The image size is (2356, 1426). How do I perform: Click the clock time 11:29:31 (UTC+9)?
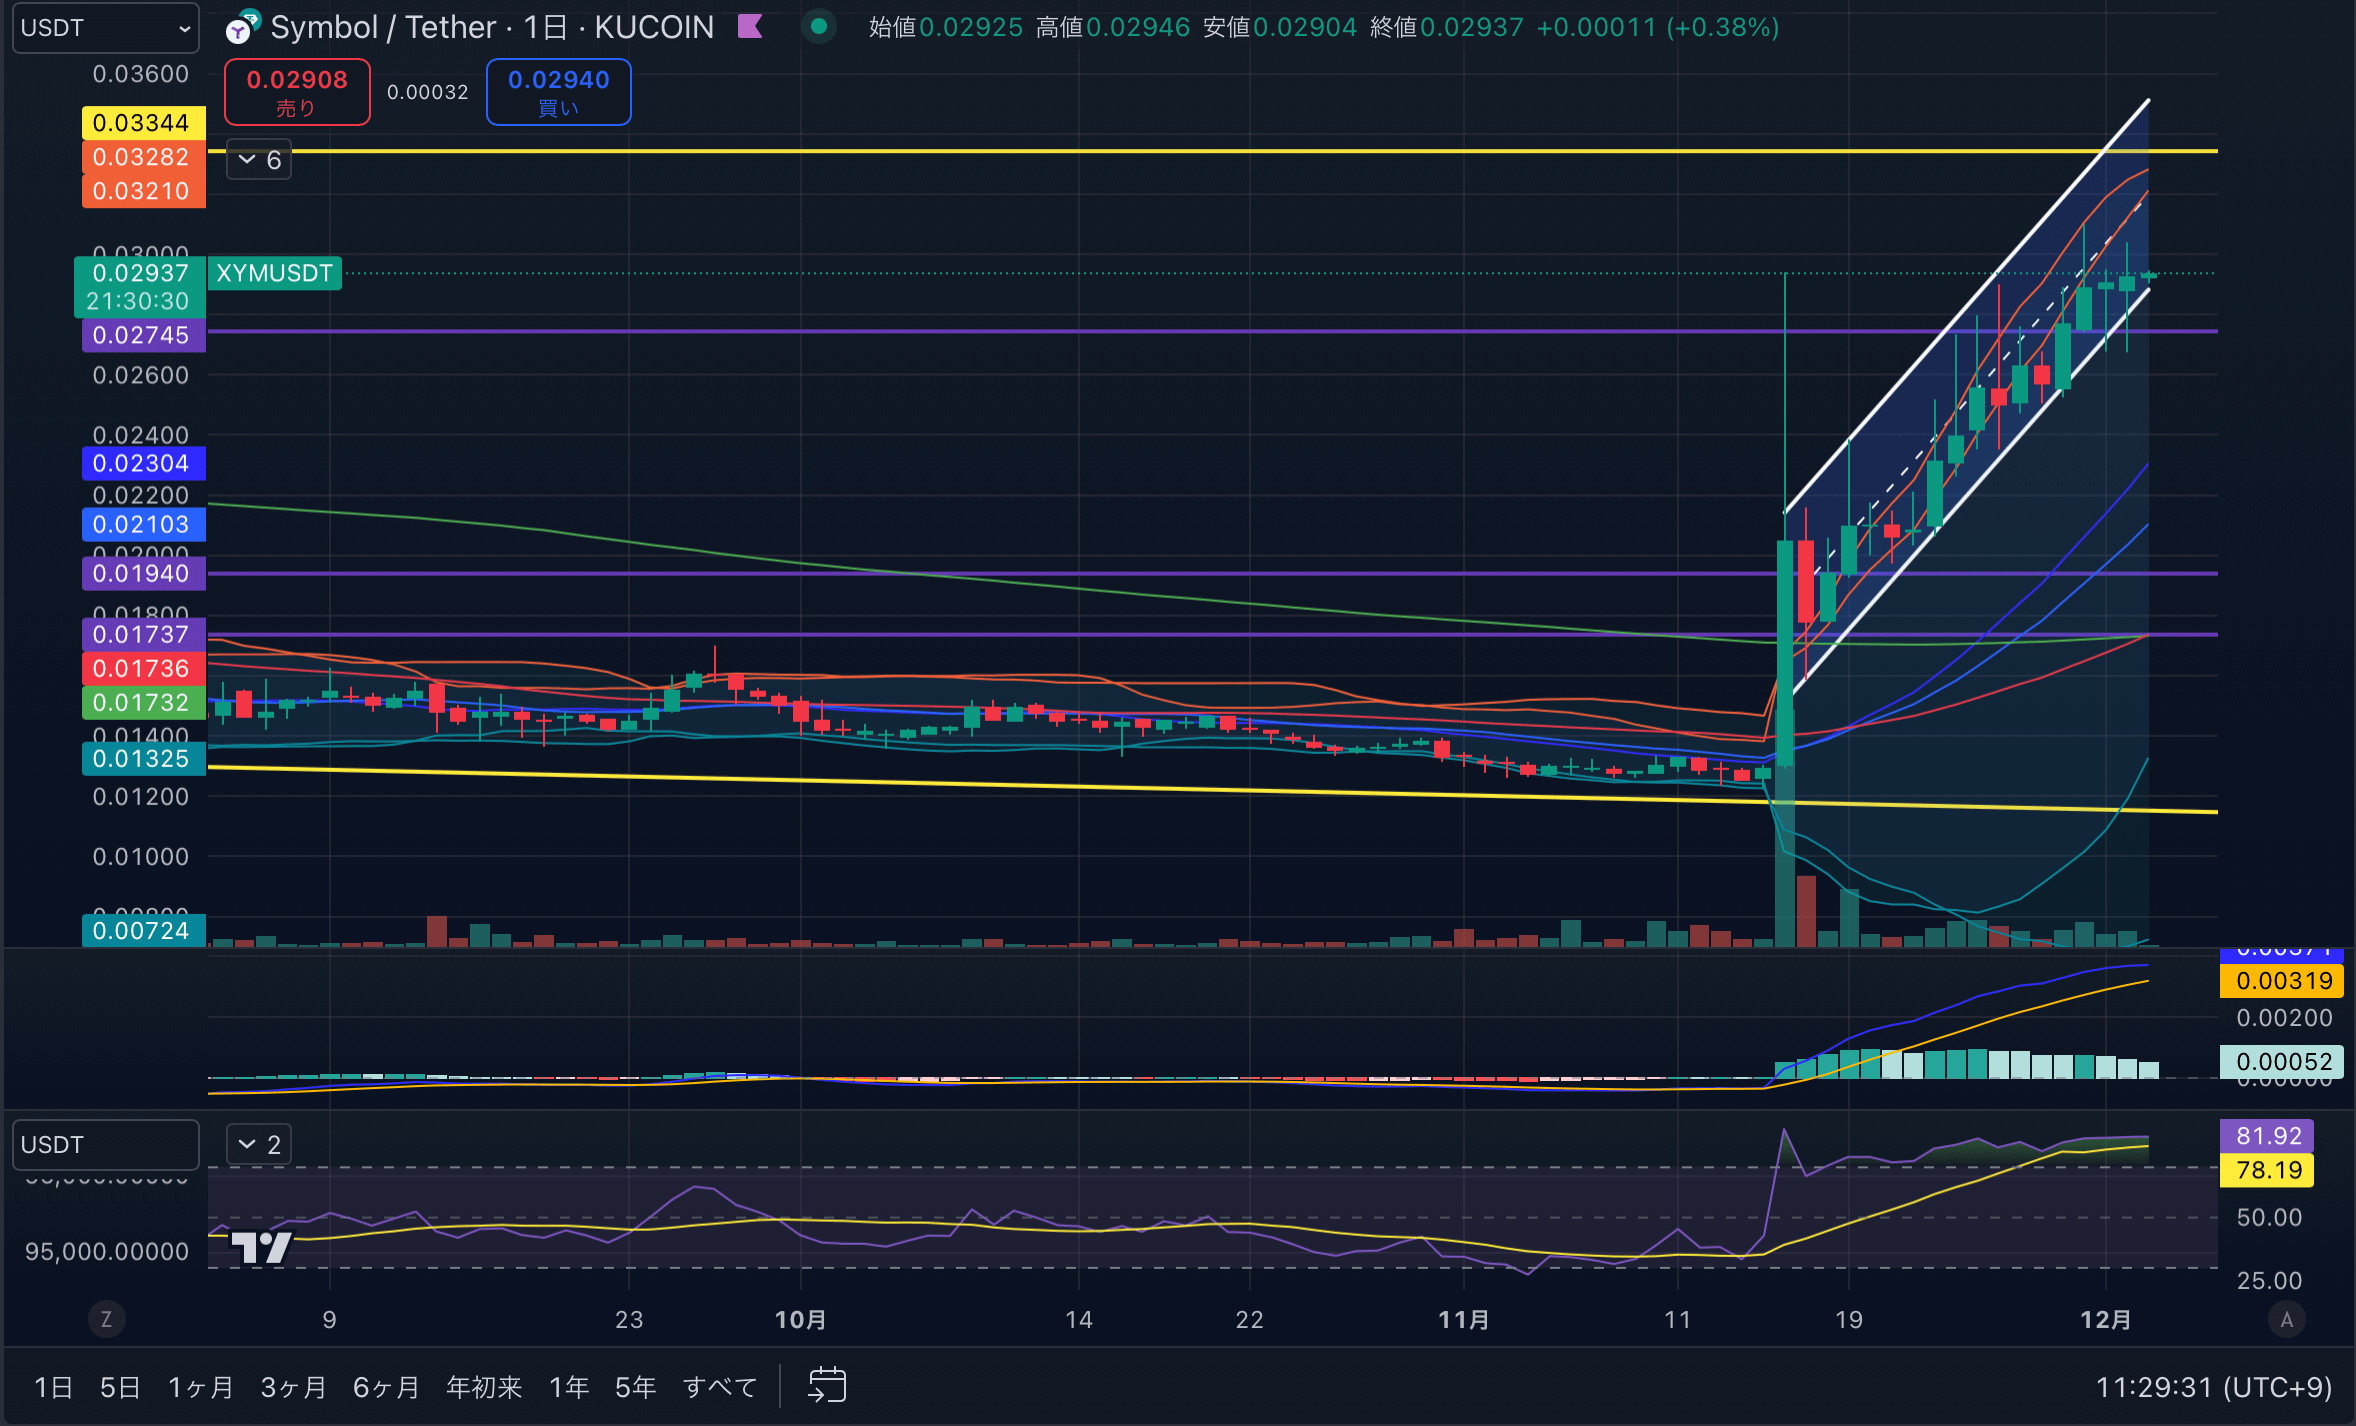tap(2213, 1387)
